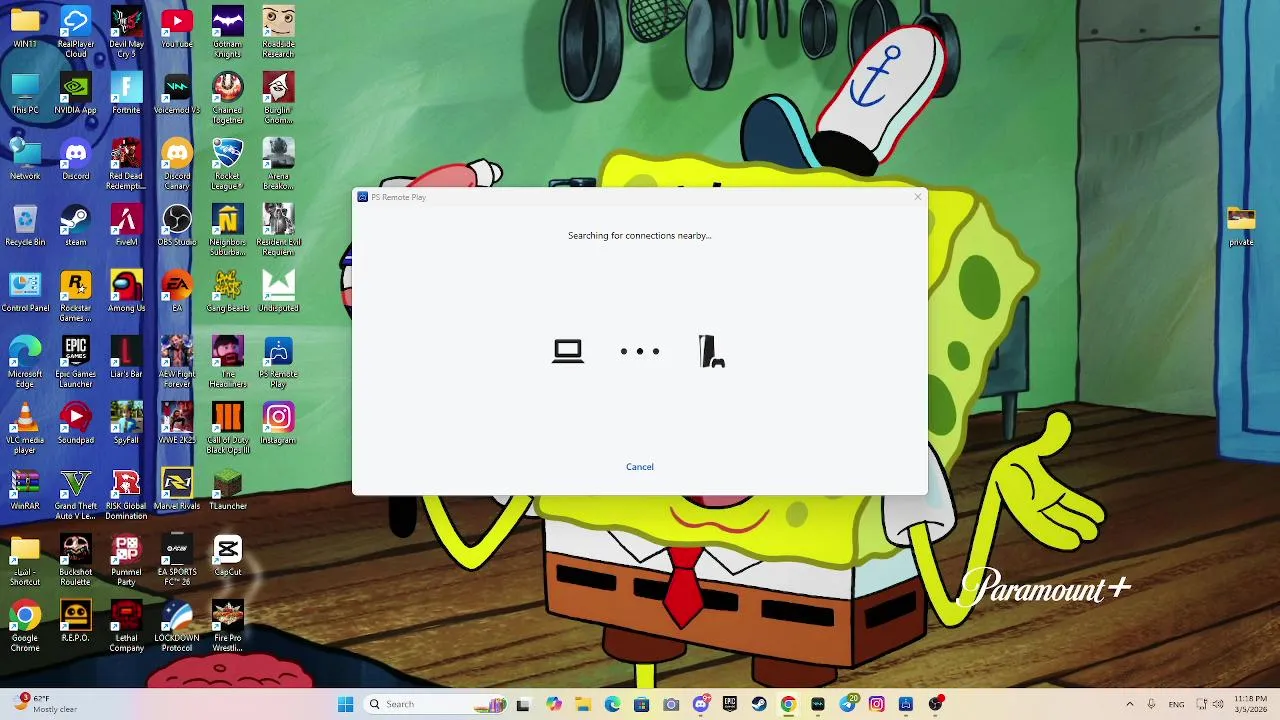Image resolution: width=1280 pixels, height=720 pixels.
Task: Launch TLauncher Minecraft shortcut
Action: pos(227,491)
